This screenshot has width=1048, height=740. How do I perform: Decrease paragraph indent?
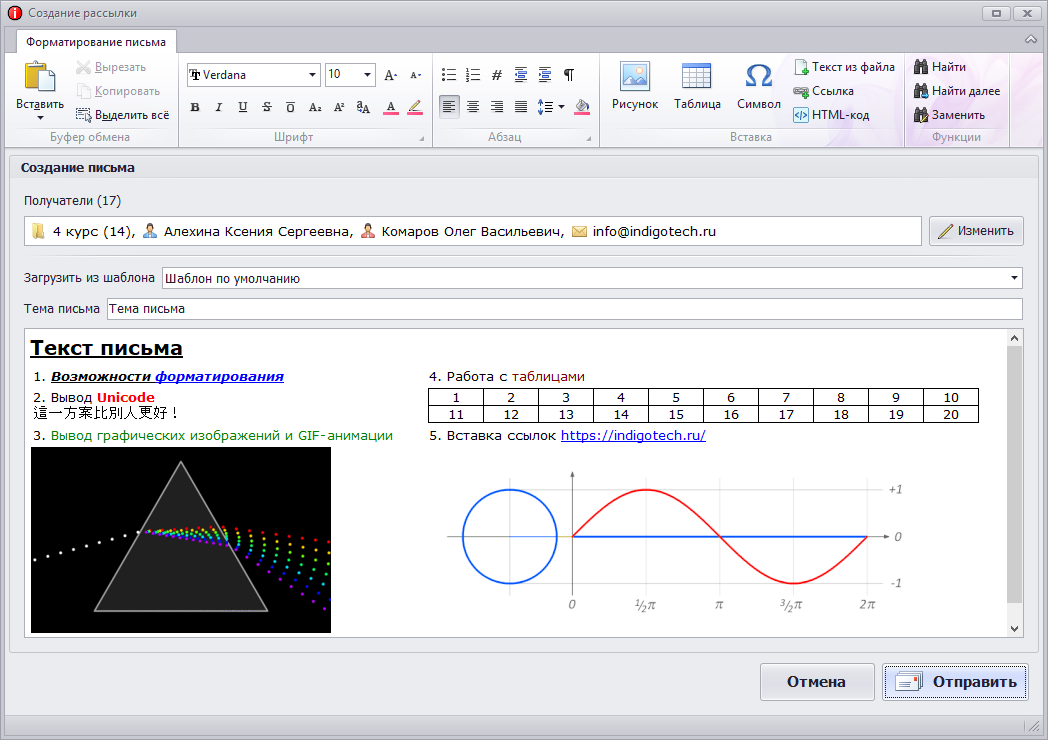[x=521, y=75]
